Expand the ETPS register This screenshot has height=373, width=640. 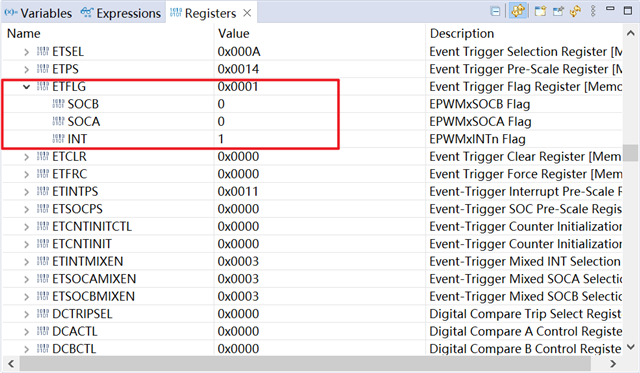(x=27, y=70)
